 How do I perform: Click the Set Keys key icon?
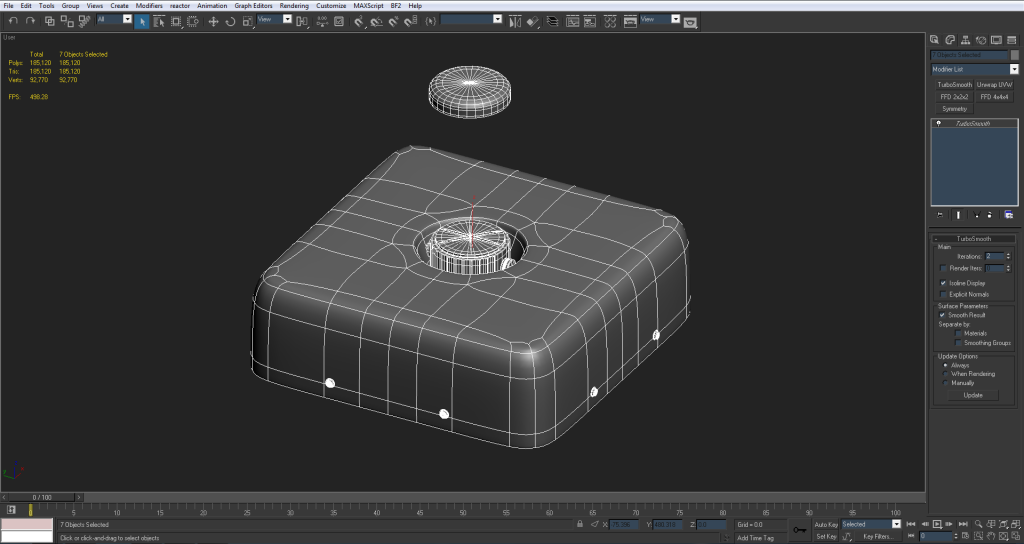(798, 530)
